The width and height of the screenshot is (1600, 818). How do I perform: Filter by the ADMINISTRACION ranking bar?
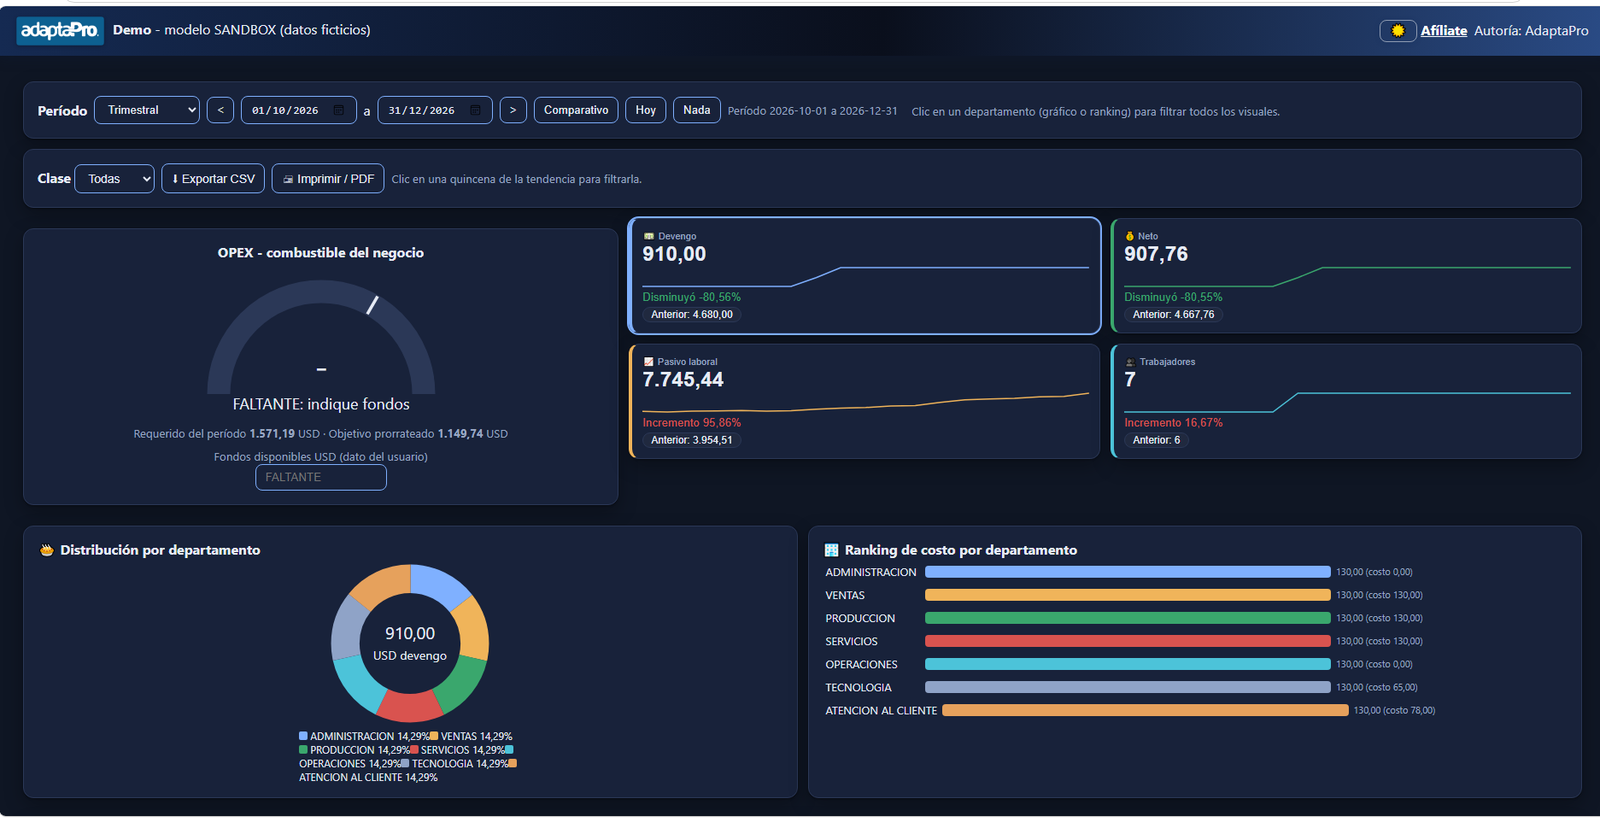coord(1128,572)
